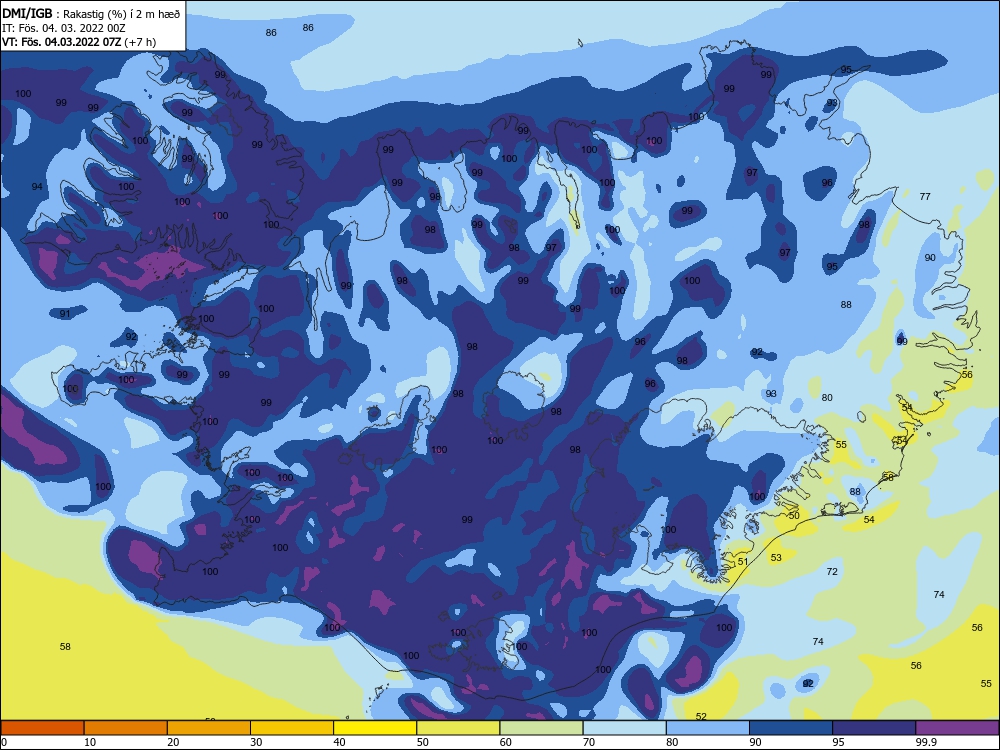Click the '99.9' legend scale label
The image size is (1000, 750).
tap(926, 742)
